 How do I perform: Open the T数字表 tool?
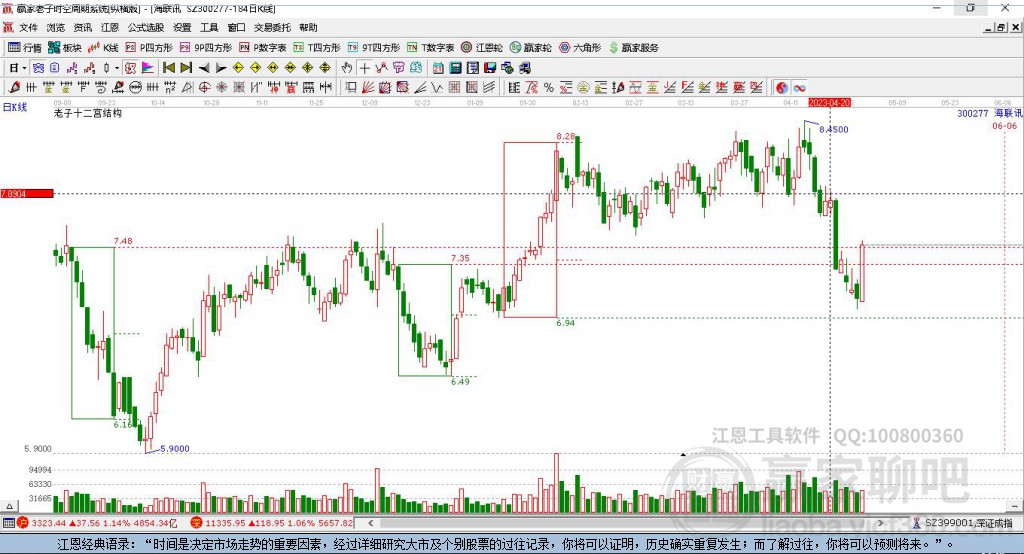point(430,48)
